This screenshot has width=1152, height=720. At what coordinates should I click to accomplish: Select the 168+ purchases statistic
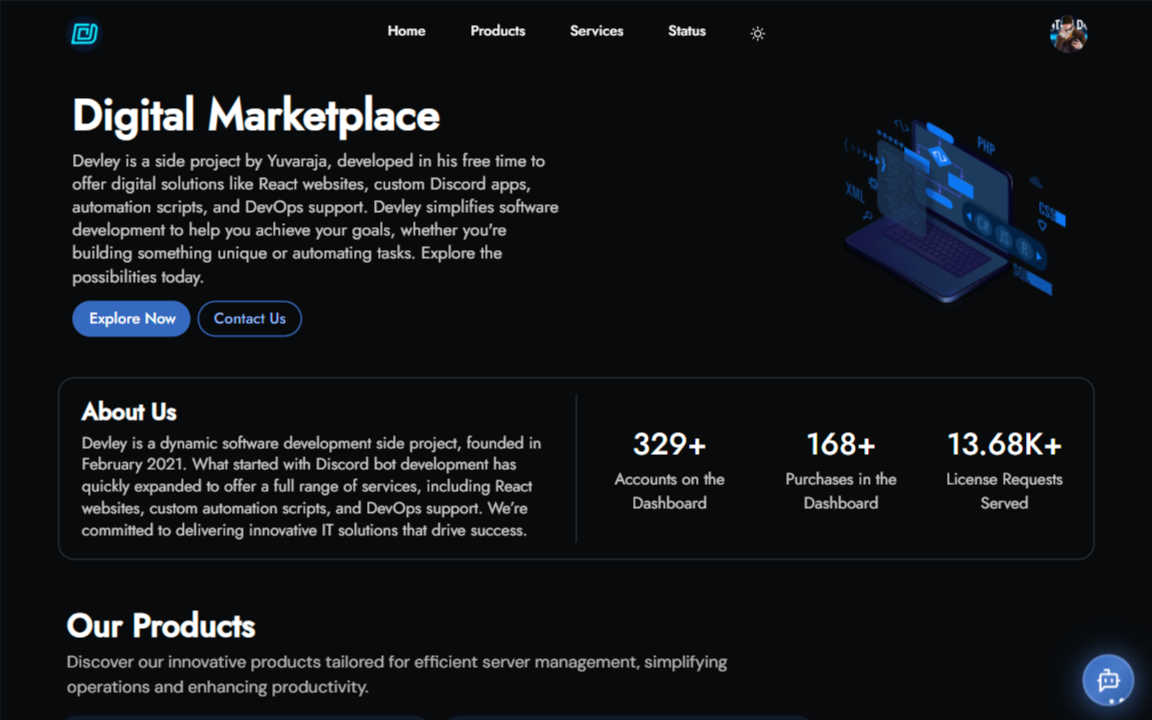(x=840, y=444)
